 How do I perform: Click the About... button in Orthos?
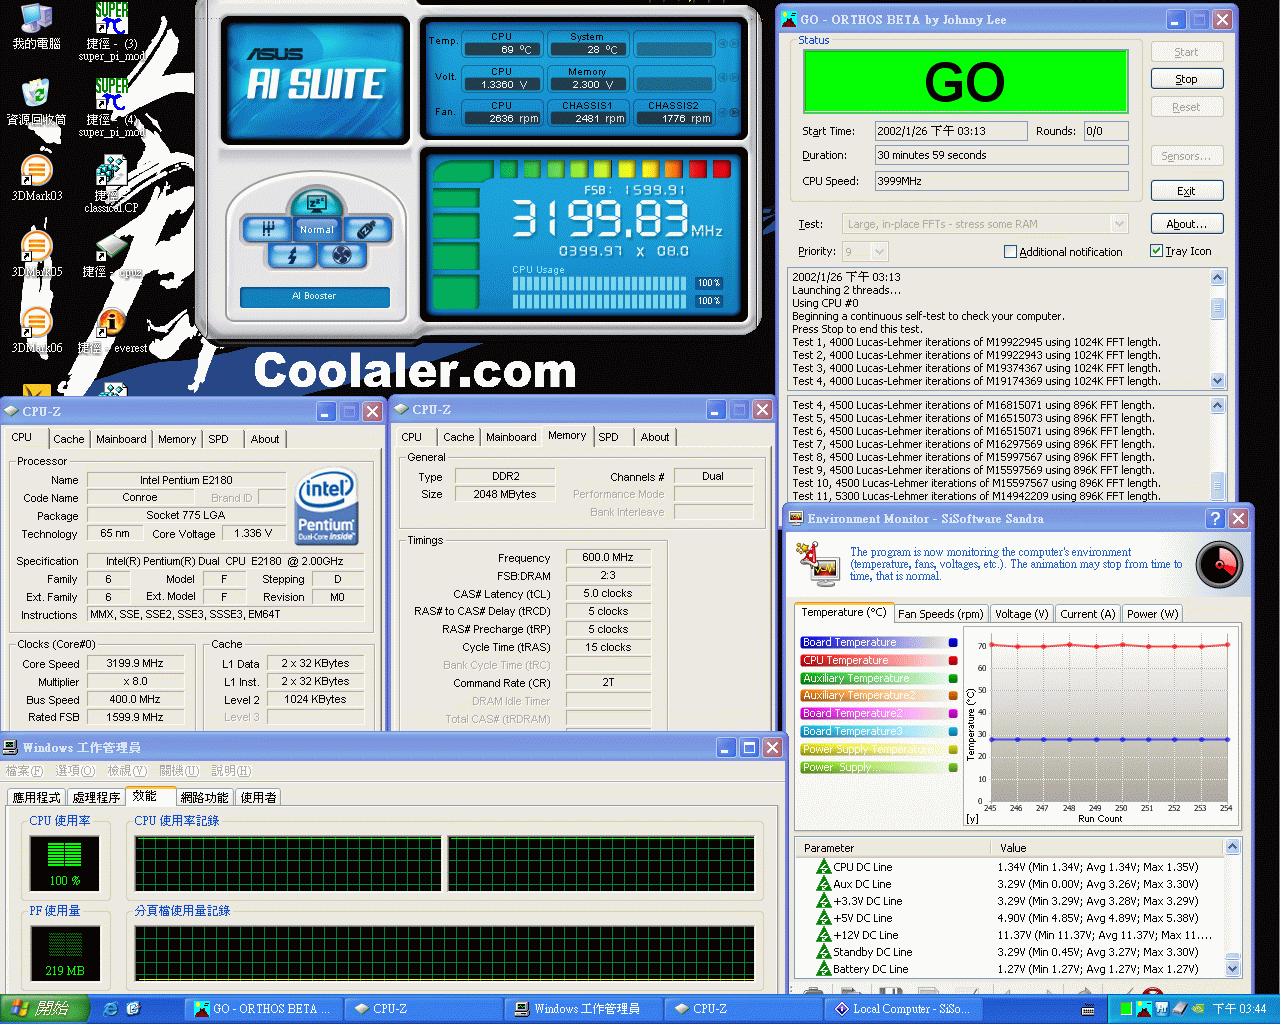point(1186,224)
